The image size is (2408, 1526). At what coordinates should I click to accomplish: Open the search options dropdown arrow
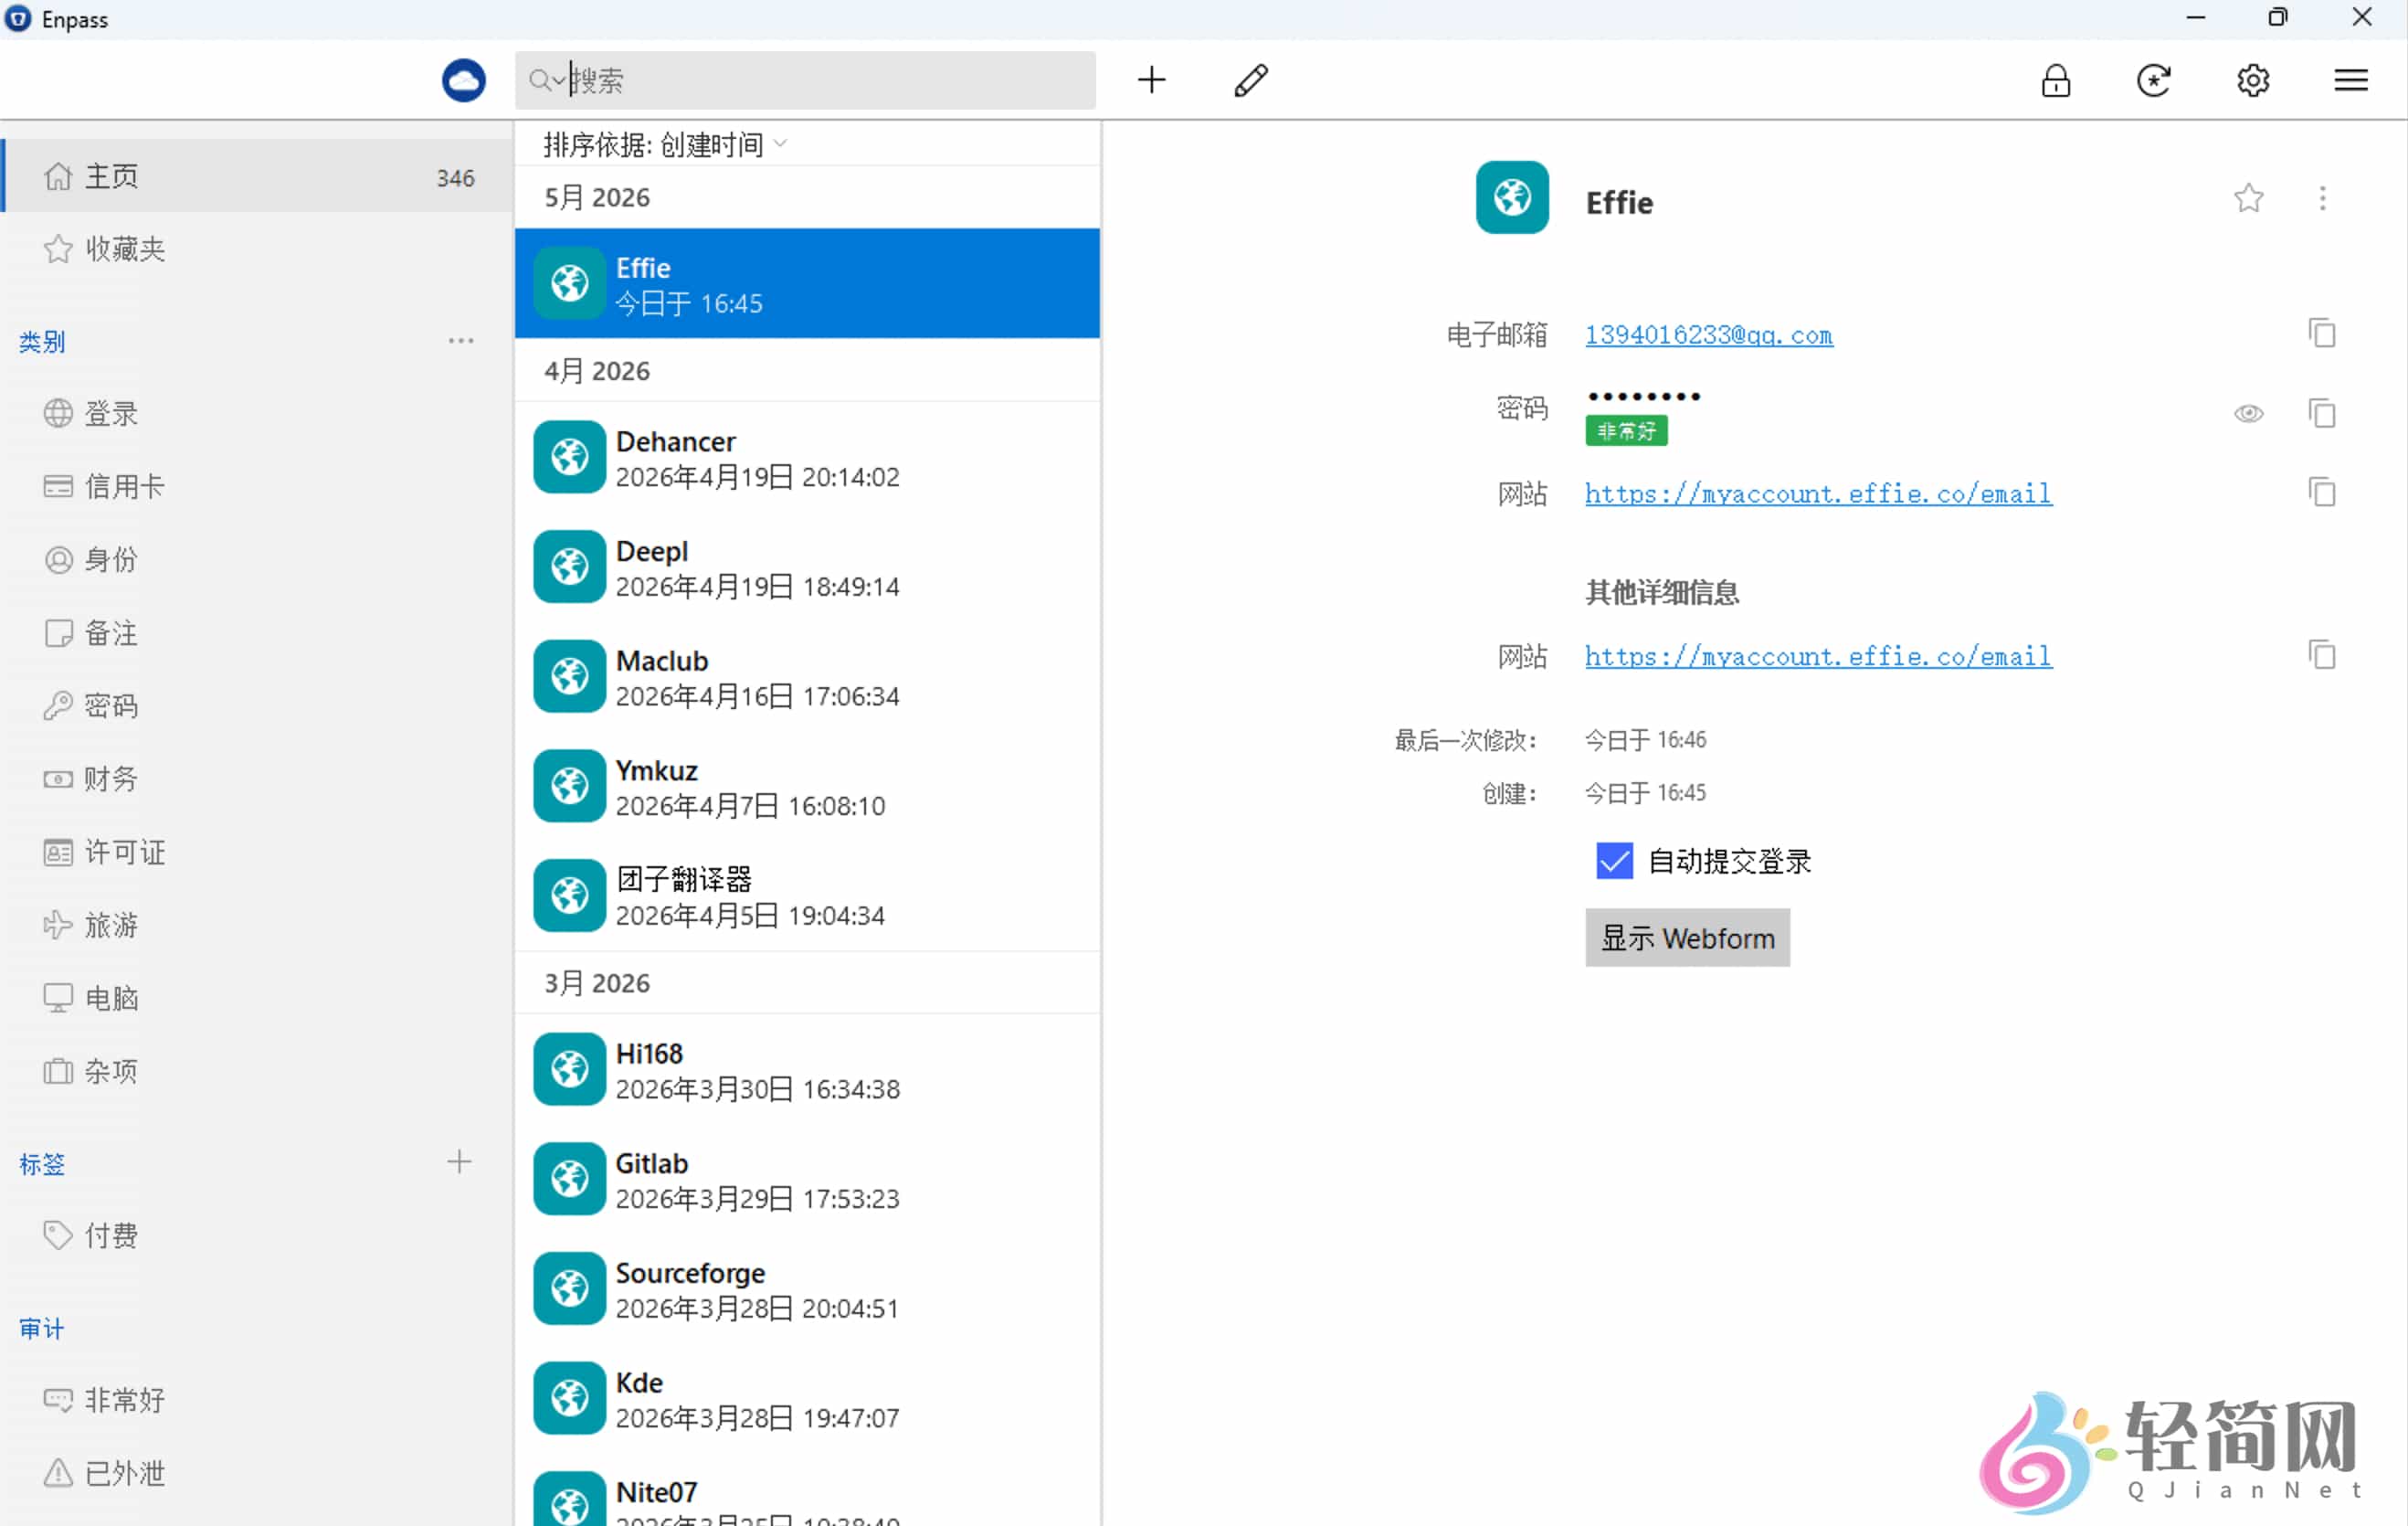[x=557, y=81]
